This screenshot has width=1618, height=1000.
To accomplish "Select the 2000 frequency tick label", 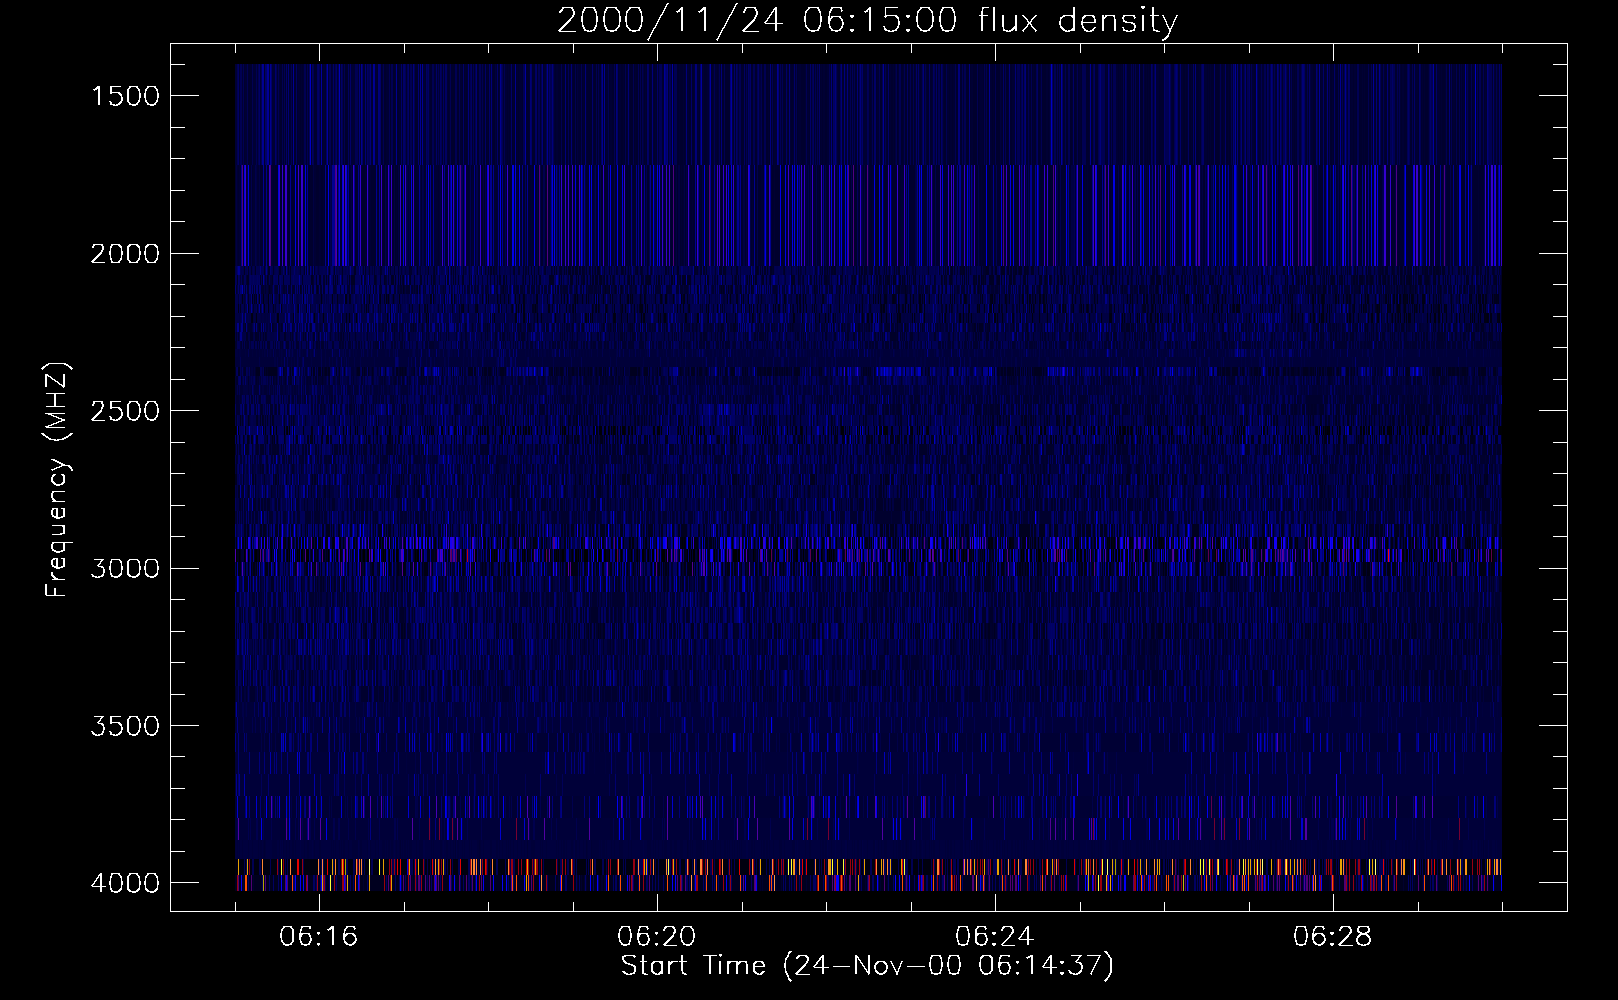I will click(125, 254).
